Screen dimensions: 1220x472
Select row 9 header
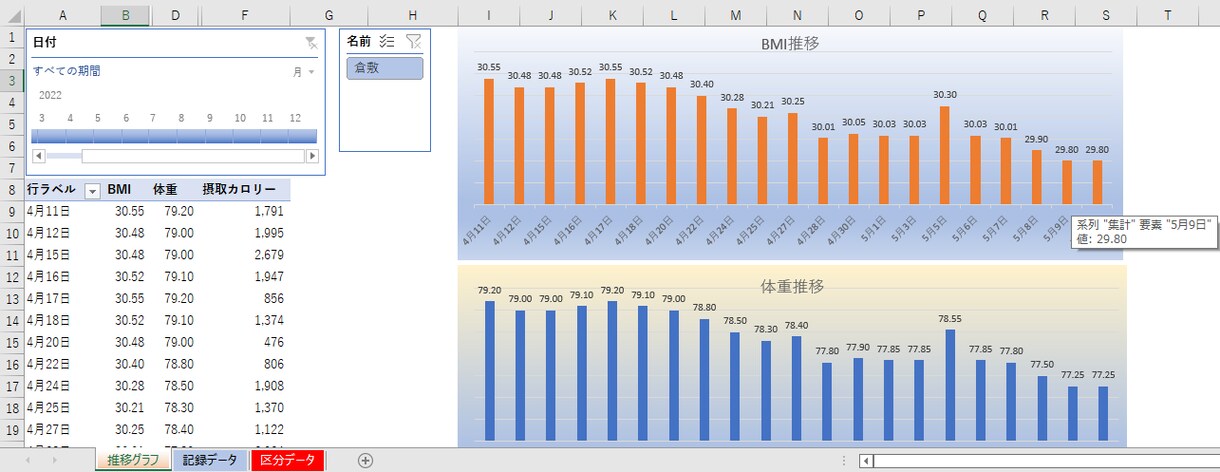click(x=12, y=212)
